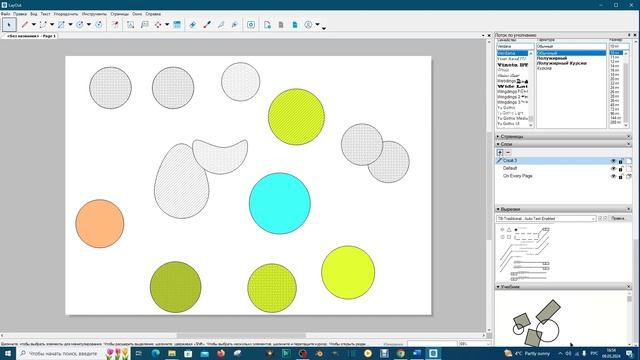Open the Упорядочить menu
Screen dimensions: 640x360
[66, 14]
